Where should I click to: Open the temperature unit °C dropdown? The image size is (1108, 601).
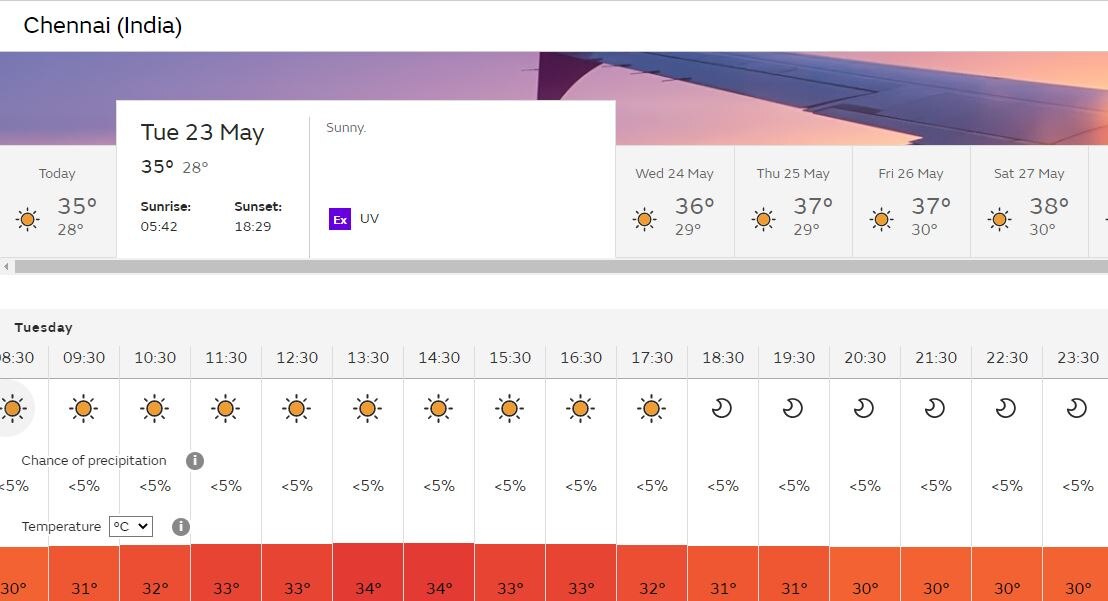pos(131,526)
